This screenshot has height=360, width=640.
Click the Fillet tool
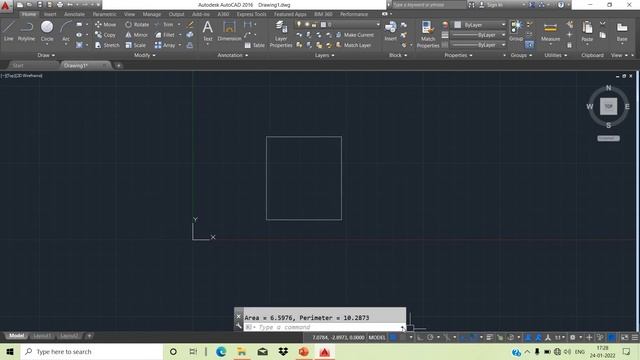coord(164,35)
